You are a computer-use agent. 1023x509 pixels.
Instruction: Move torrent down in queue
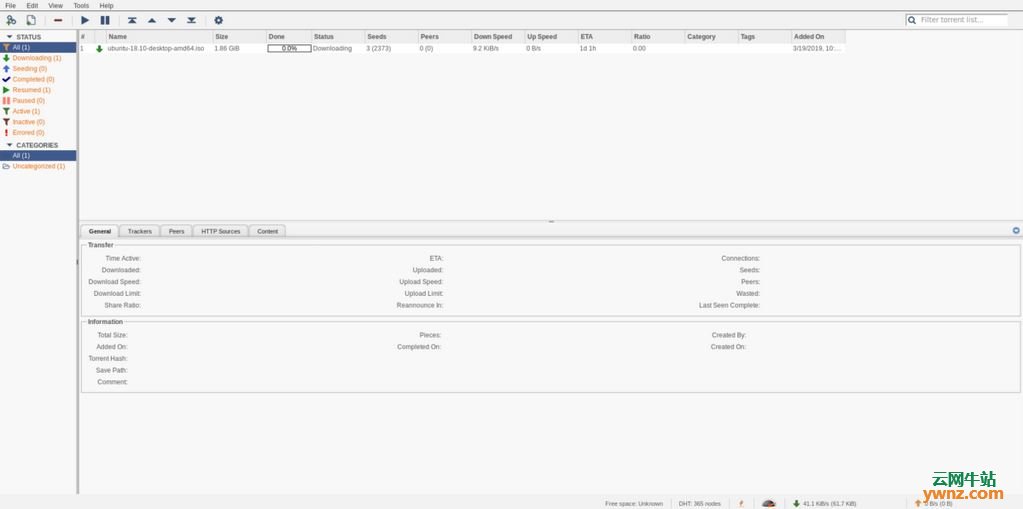172,20
